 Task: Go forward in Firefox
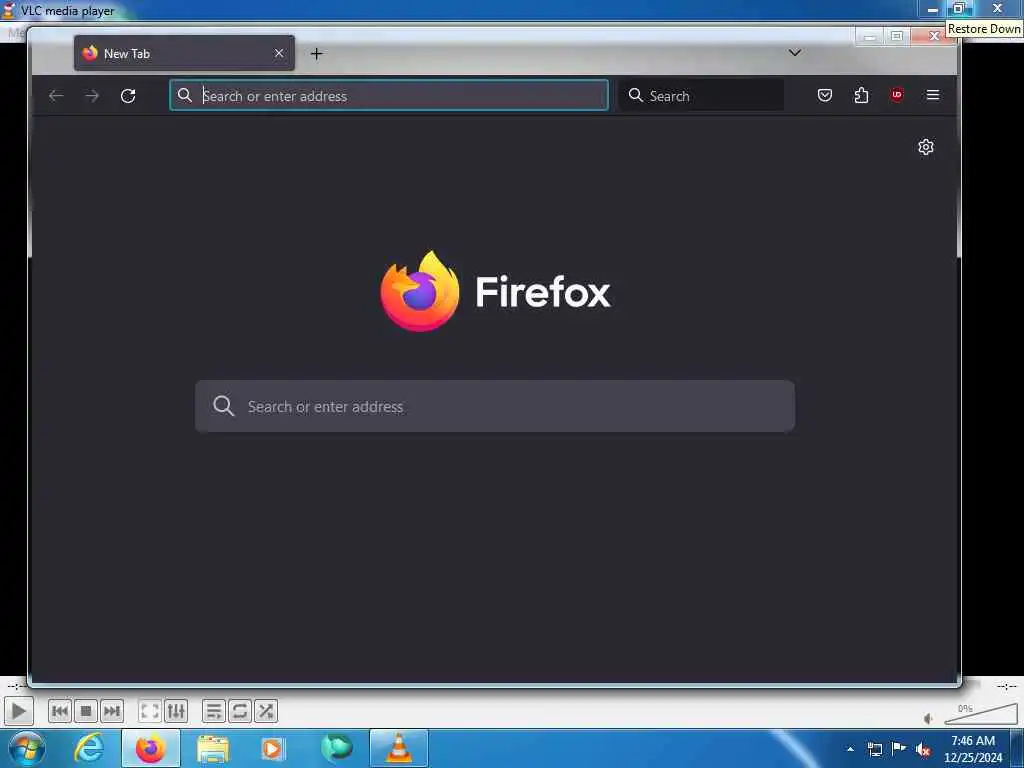click(92, 96)
